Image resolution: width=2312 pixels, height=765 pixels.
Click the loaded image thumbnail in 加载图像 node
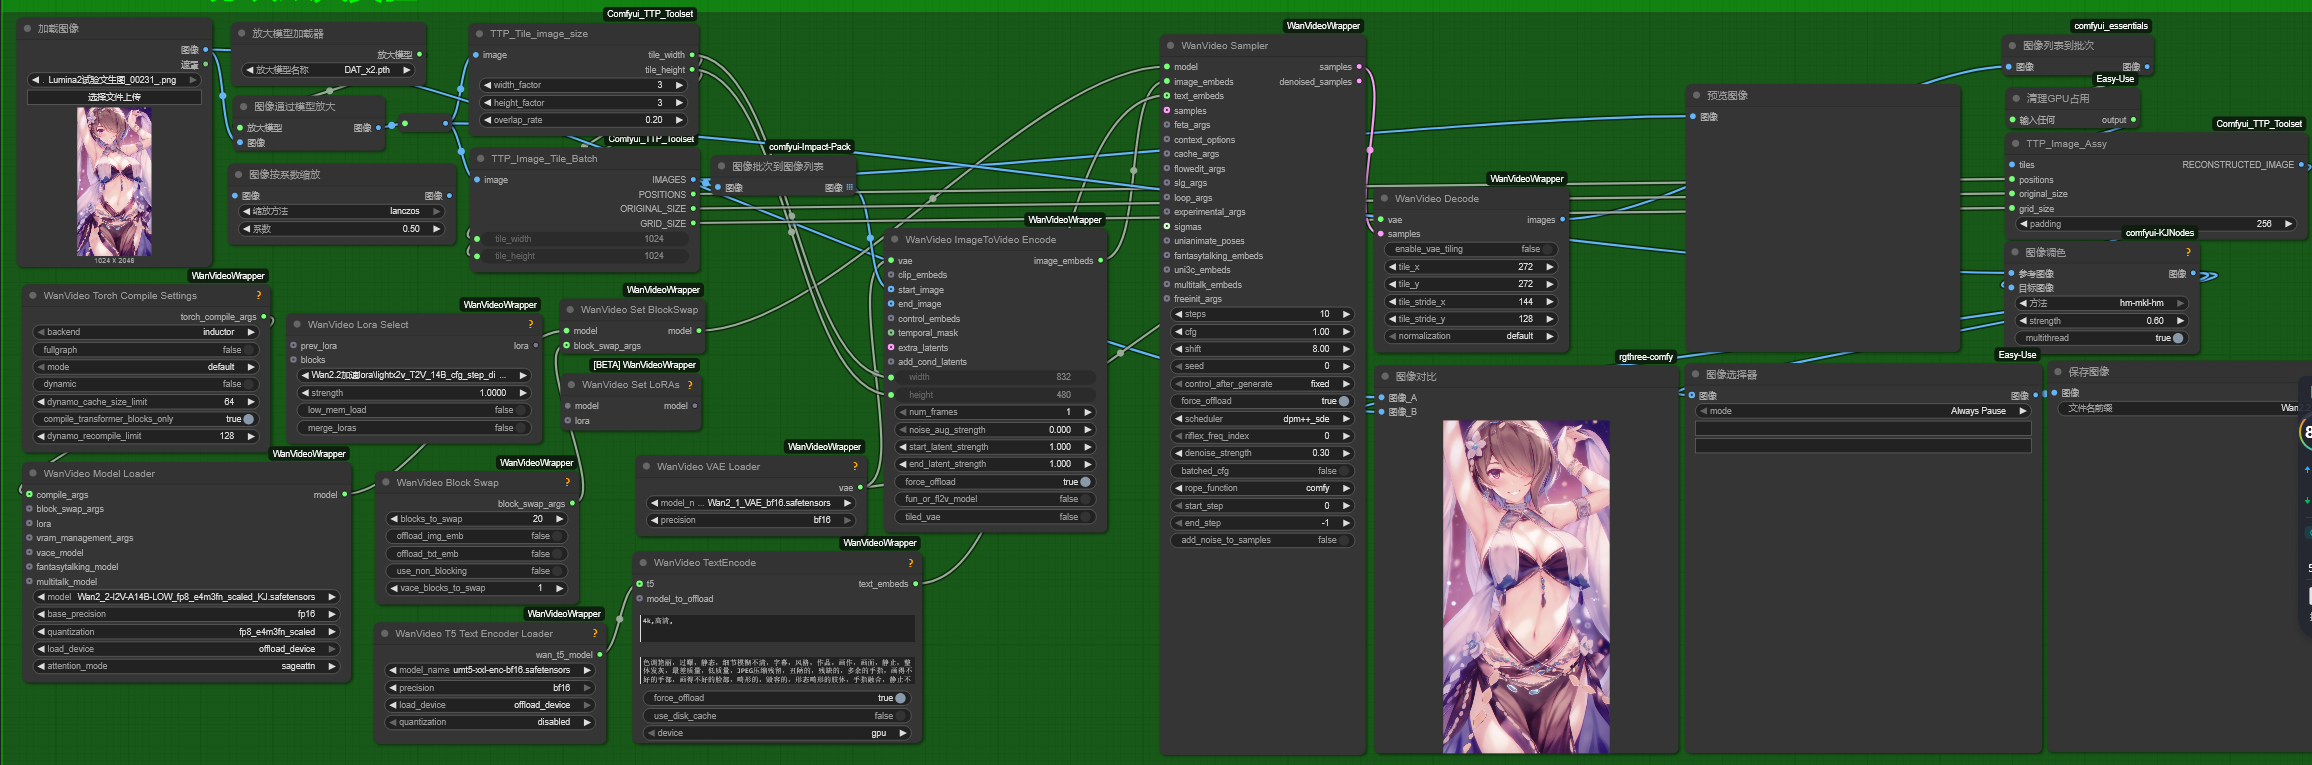coord(114,182)
